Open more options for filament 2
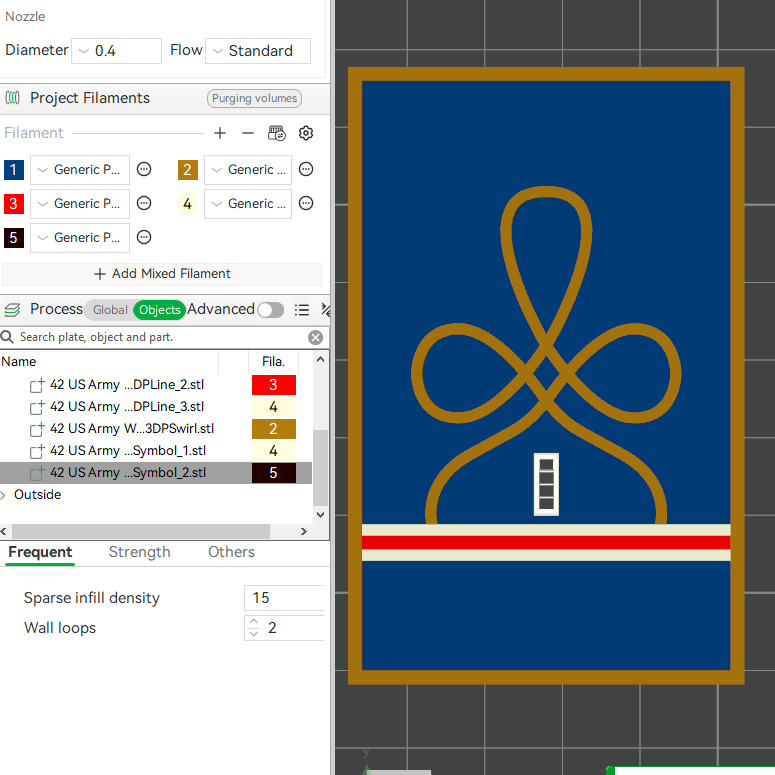This screenshot has width=775, height=775. point(306,170)
